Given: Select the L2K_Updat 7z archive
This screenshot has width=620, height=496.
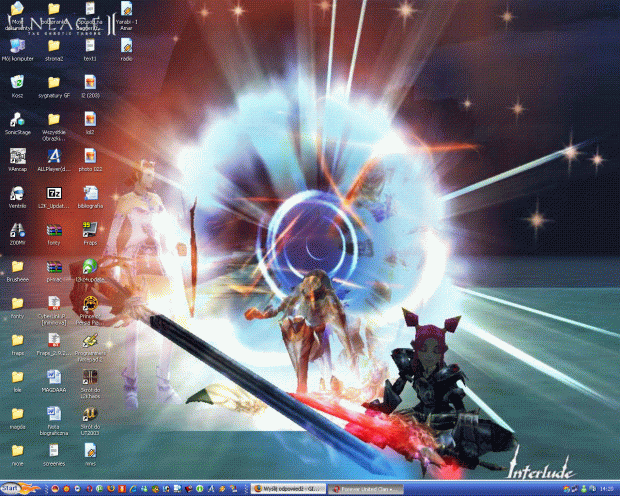Looking at the screenshot, I should click(x=54, y=193).
